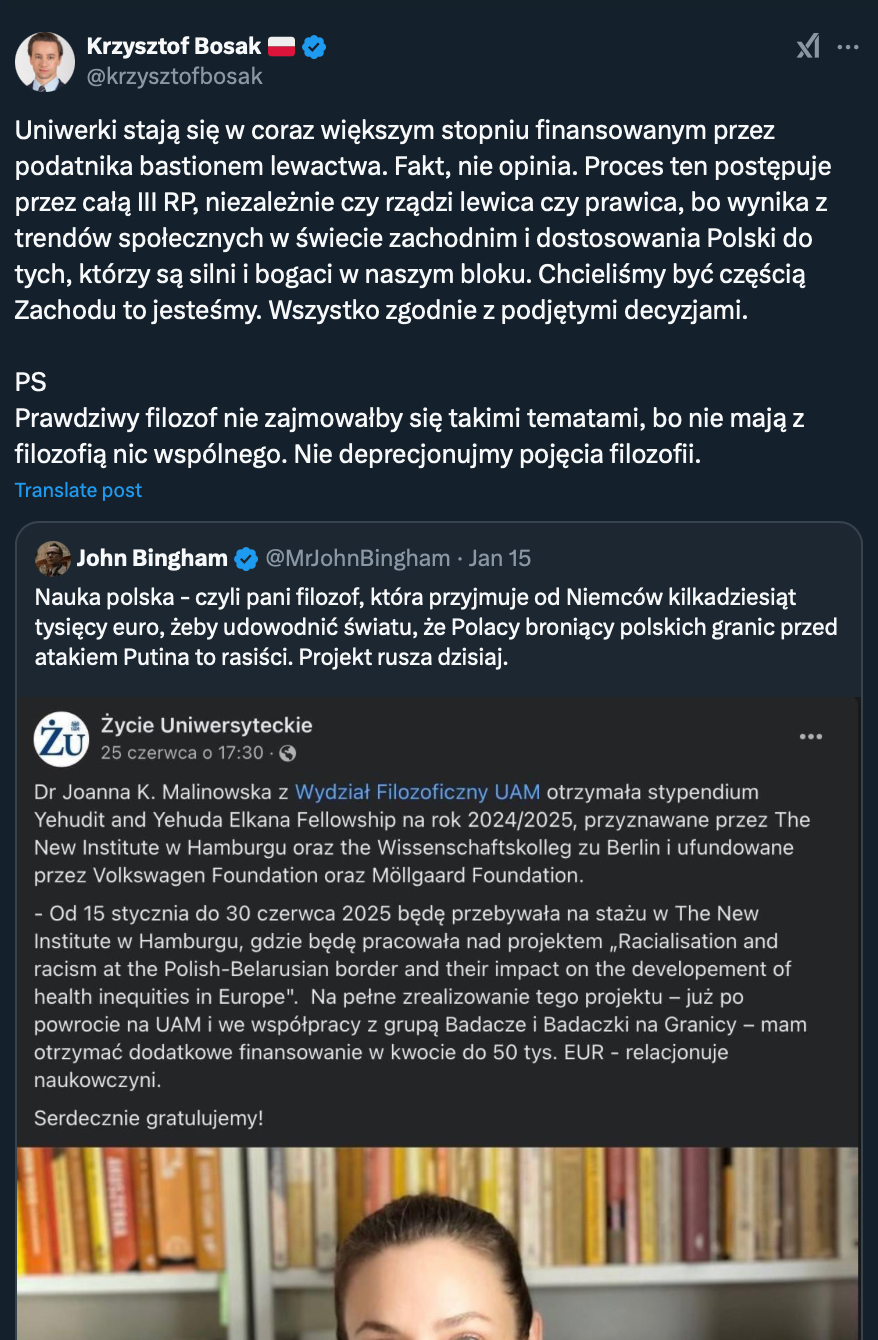Open the Wydział Filozoficzny UAM link
The width and height of the screenshot is (878, 1340).
tap(417, 792)
